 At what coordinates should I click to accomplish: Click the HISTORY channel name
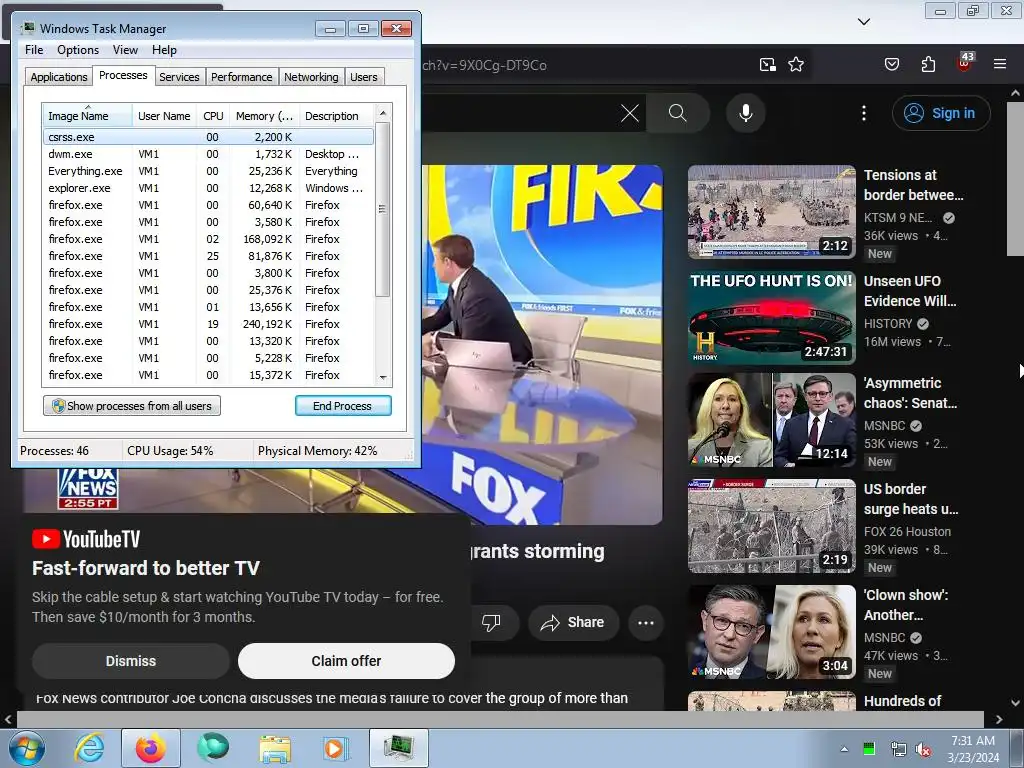(888, 323)
